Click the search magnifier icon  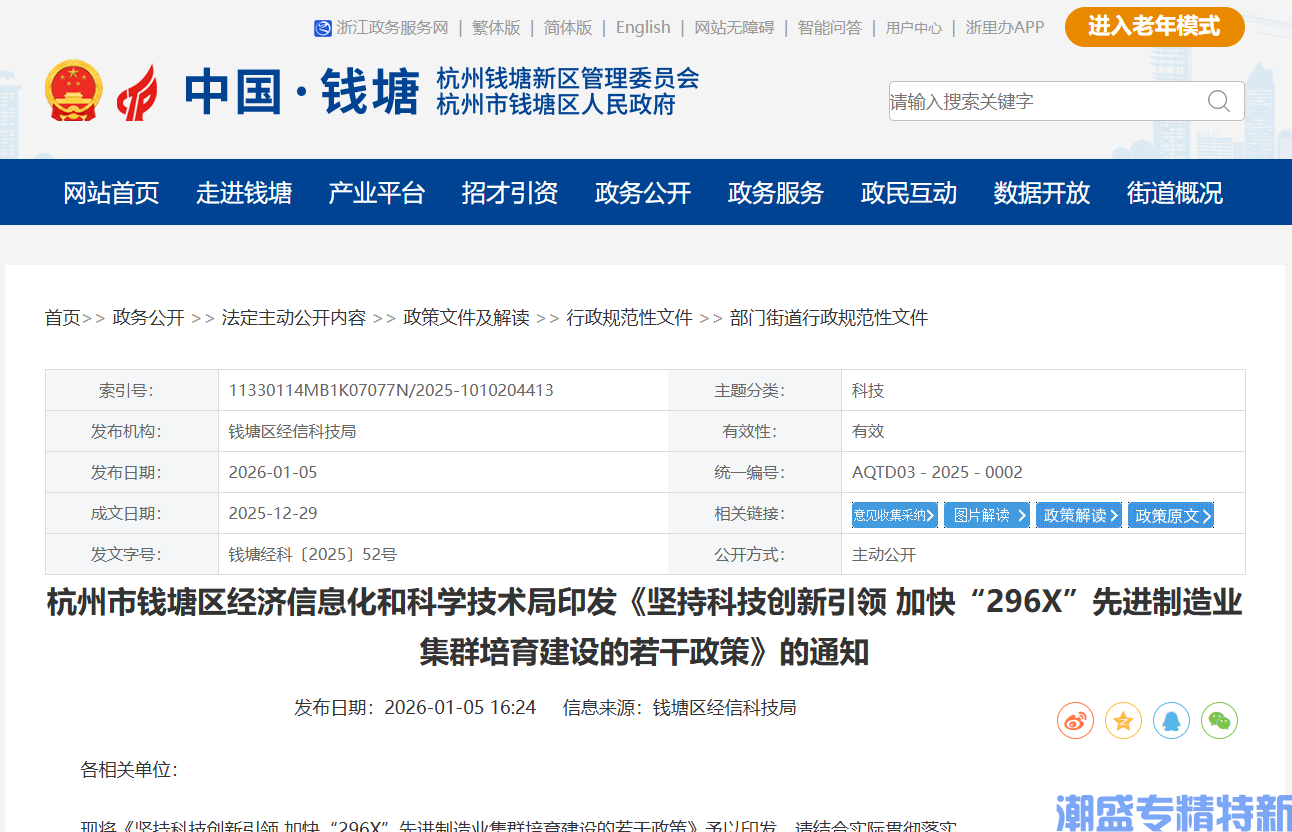point(1218,101)
